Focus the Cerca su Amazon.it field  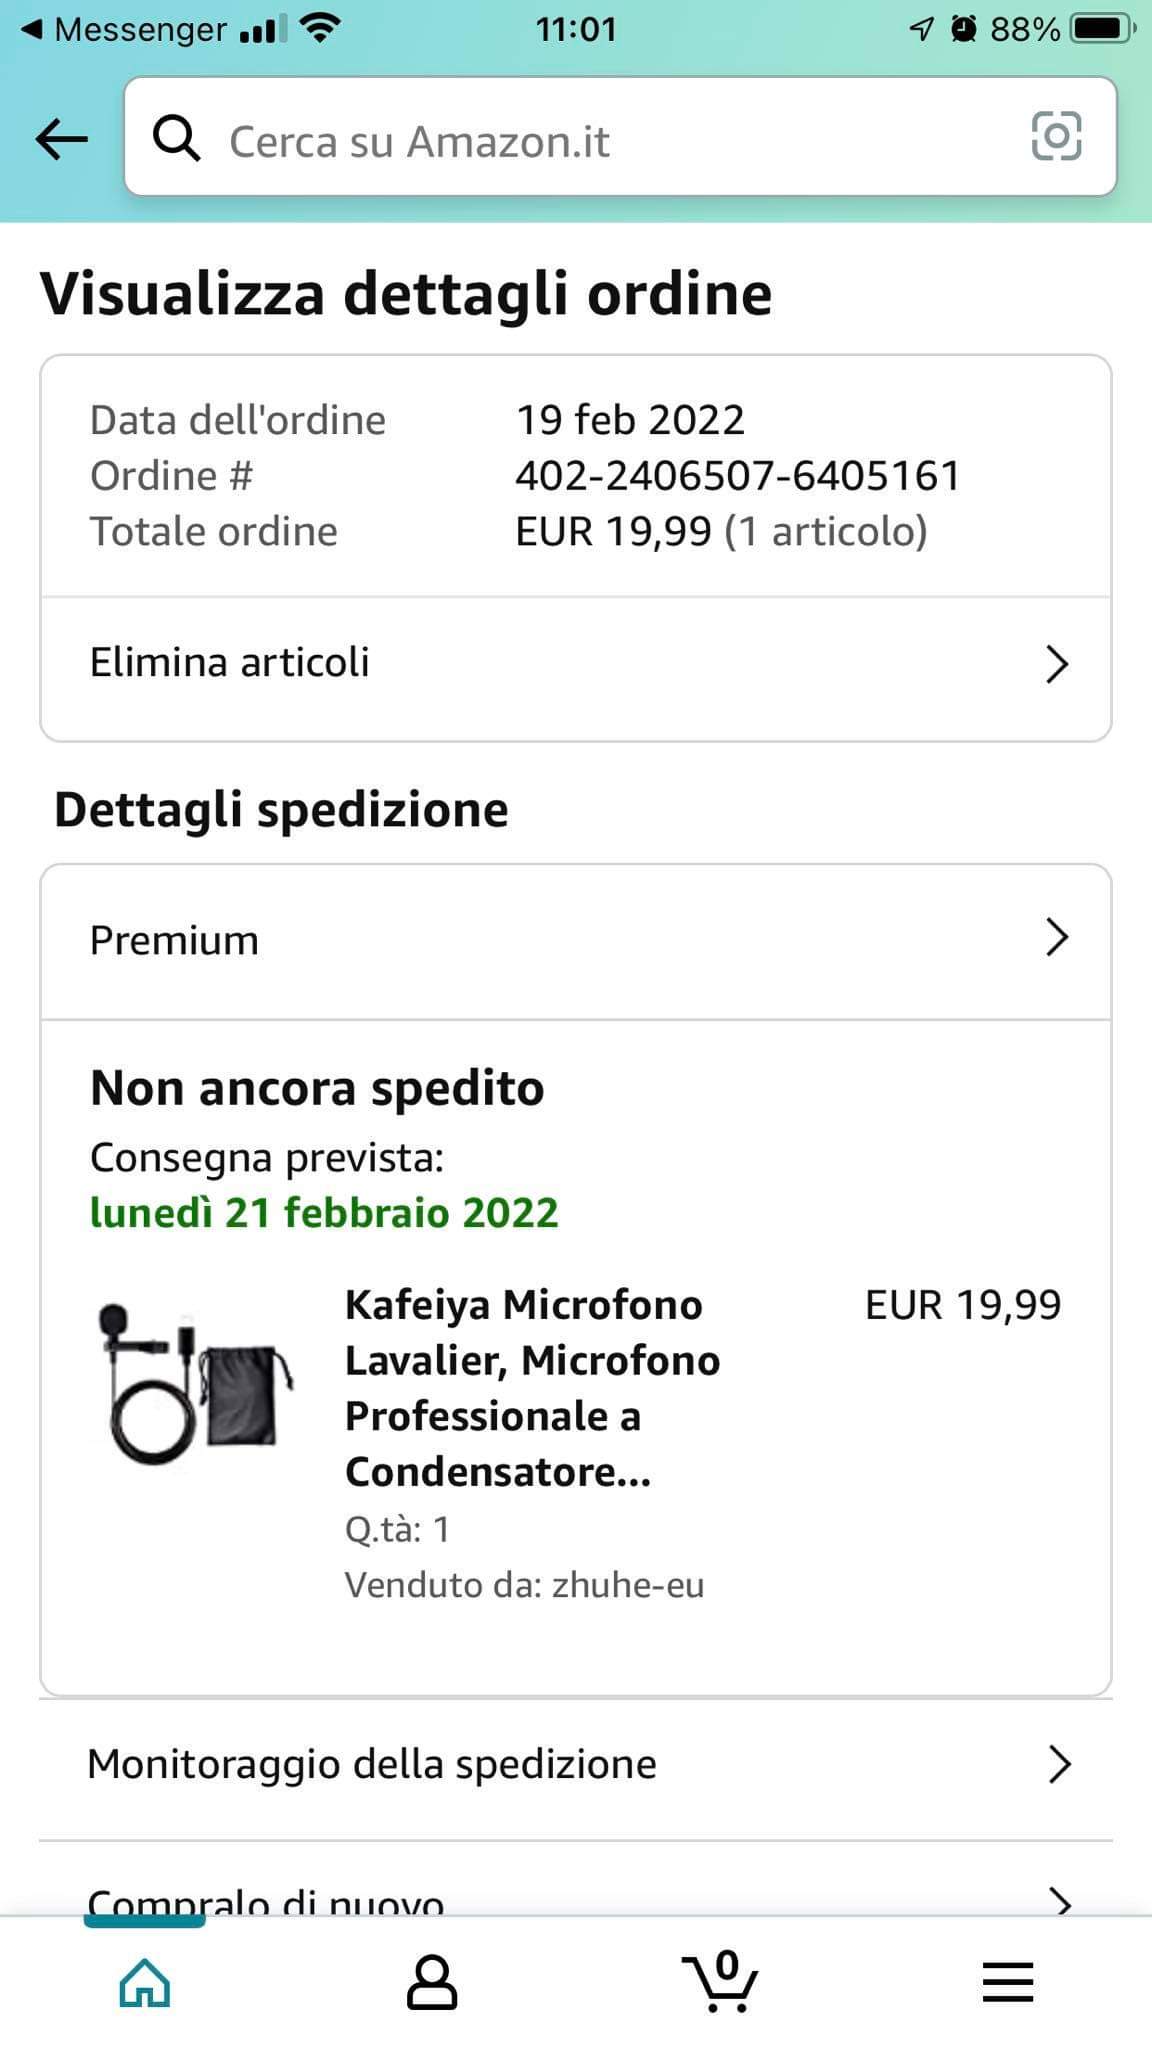[600, 141]
